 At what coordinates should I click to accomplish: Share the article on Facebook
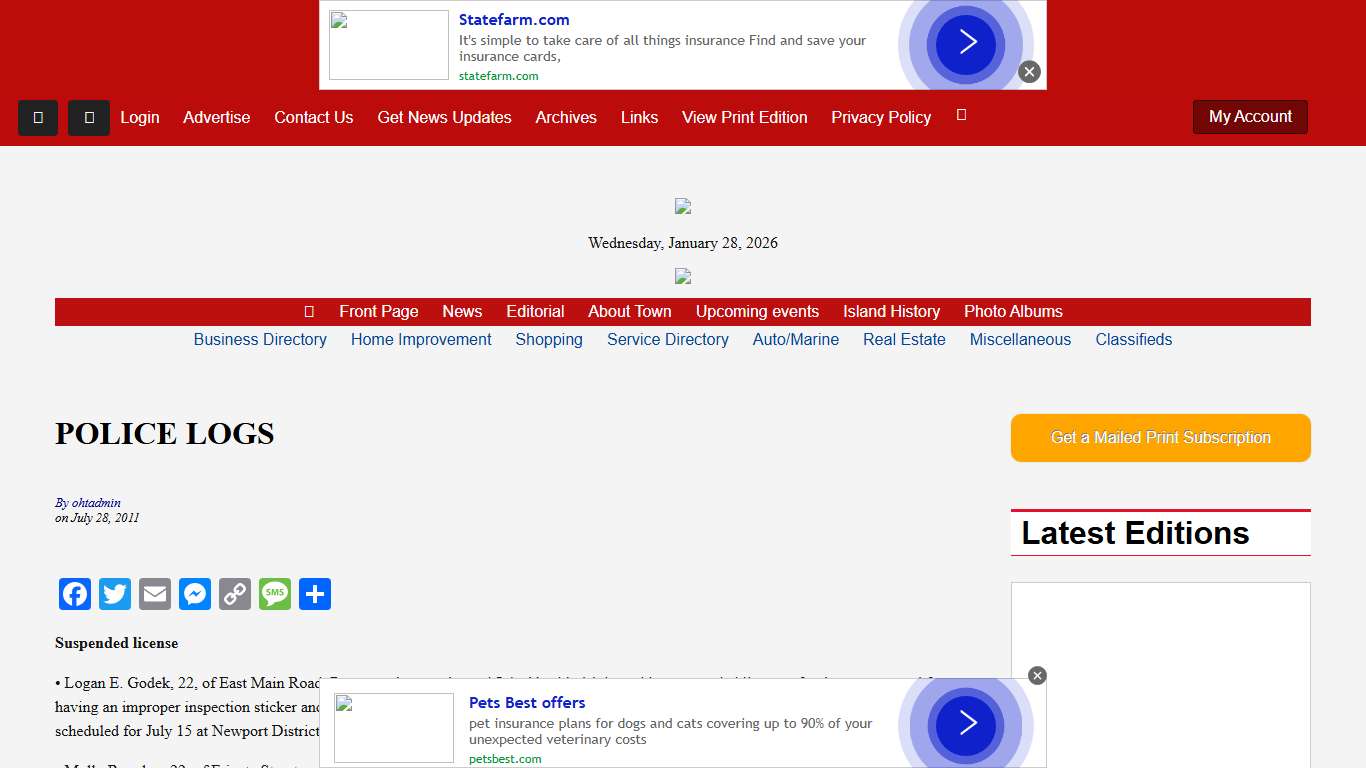pos(75,594)
